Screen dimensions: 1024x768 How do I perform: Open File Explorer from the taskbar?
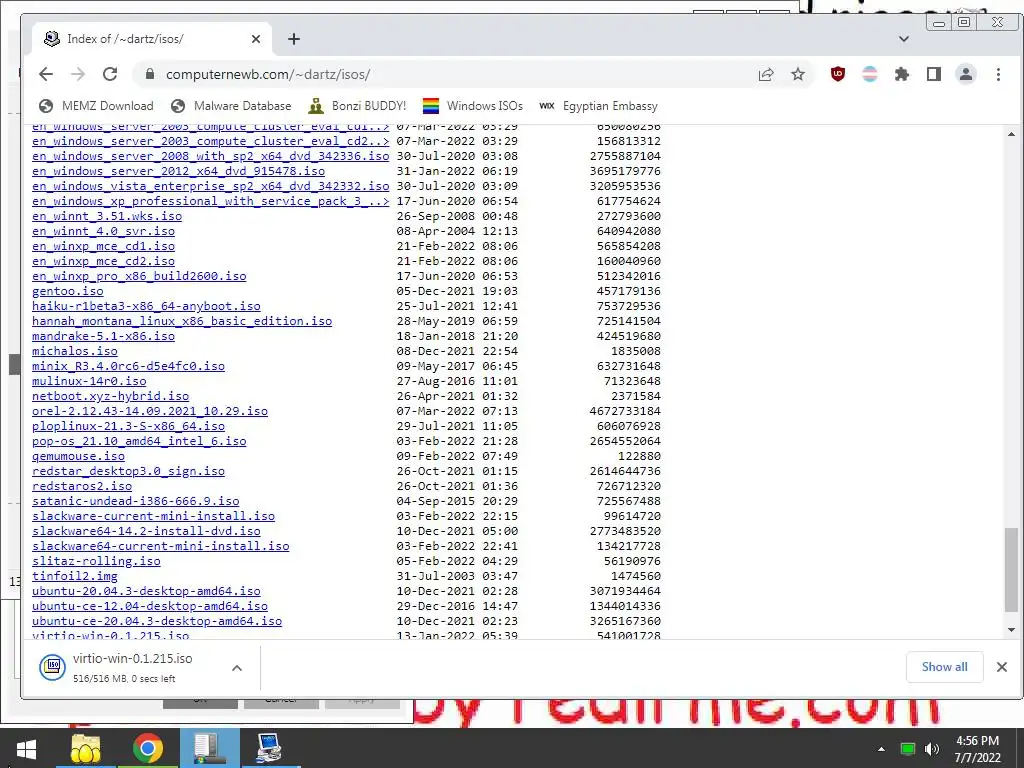(x=86, y=748)
